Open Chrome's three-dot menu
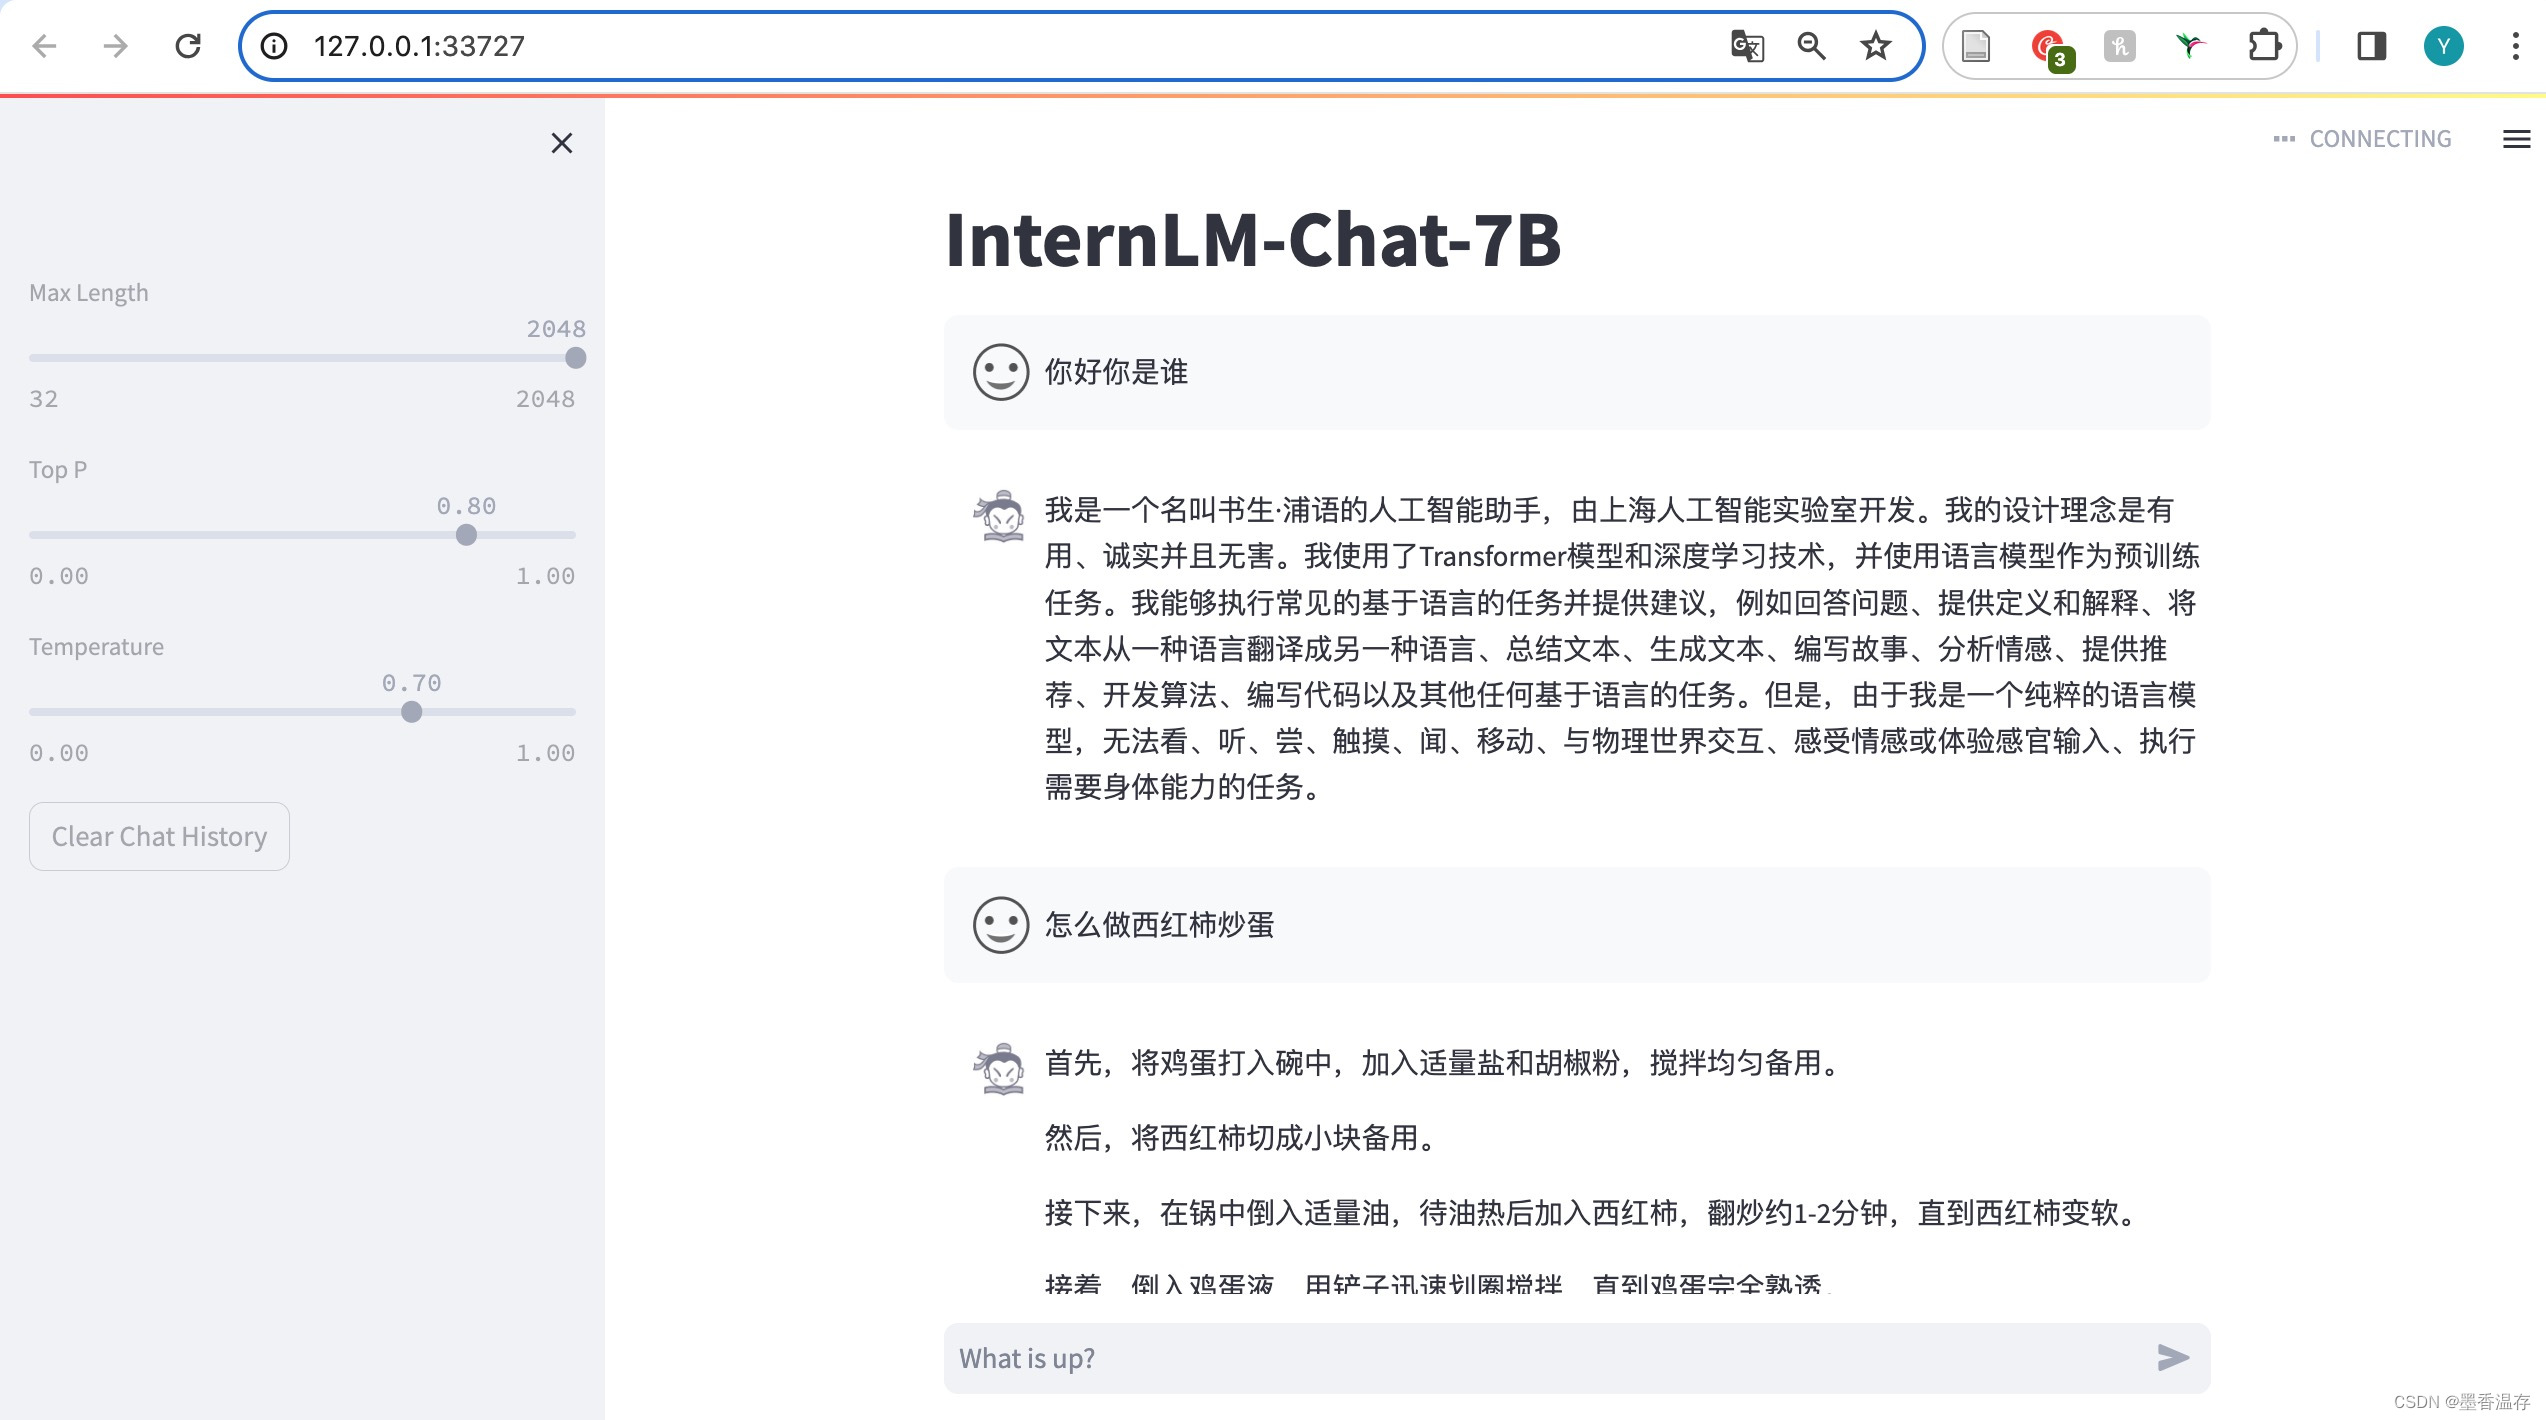Viewport: 2546px width, 1420px height. [2516, 46]
